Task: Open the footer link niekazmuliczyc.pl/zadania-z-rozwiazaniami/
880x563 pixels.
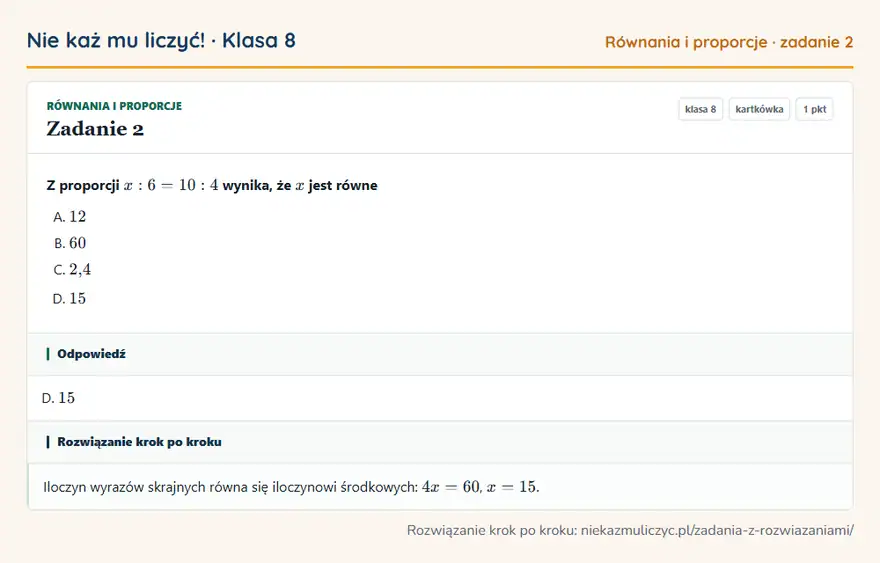Action: click(717, 530)
